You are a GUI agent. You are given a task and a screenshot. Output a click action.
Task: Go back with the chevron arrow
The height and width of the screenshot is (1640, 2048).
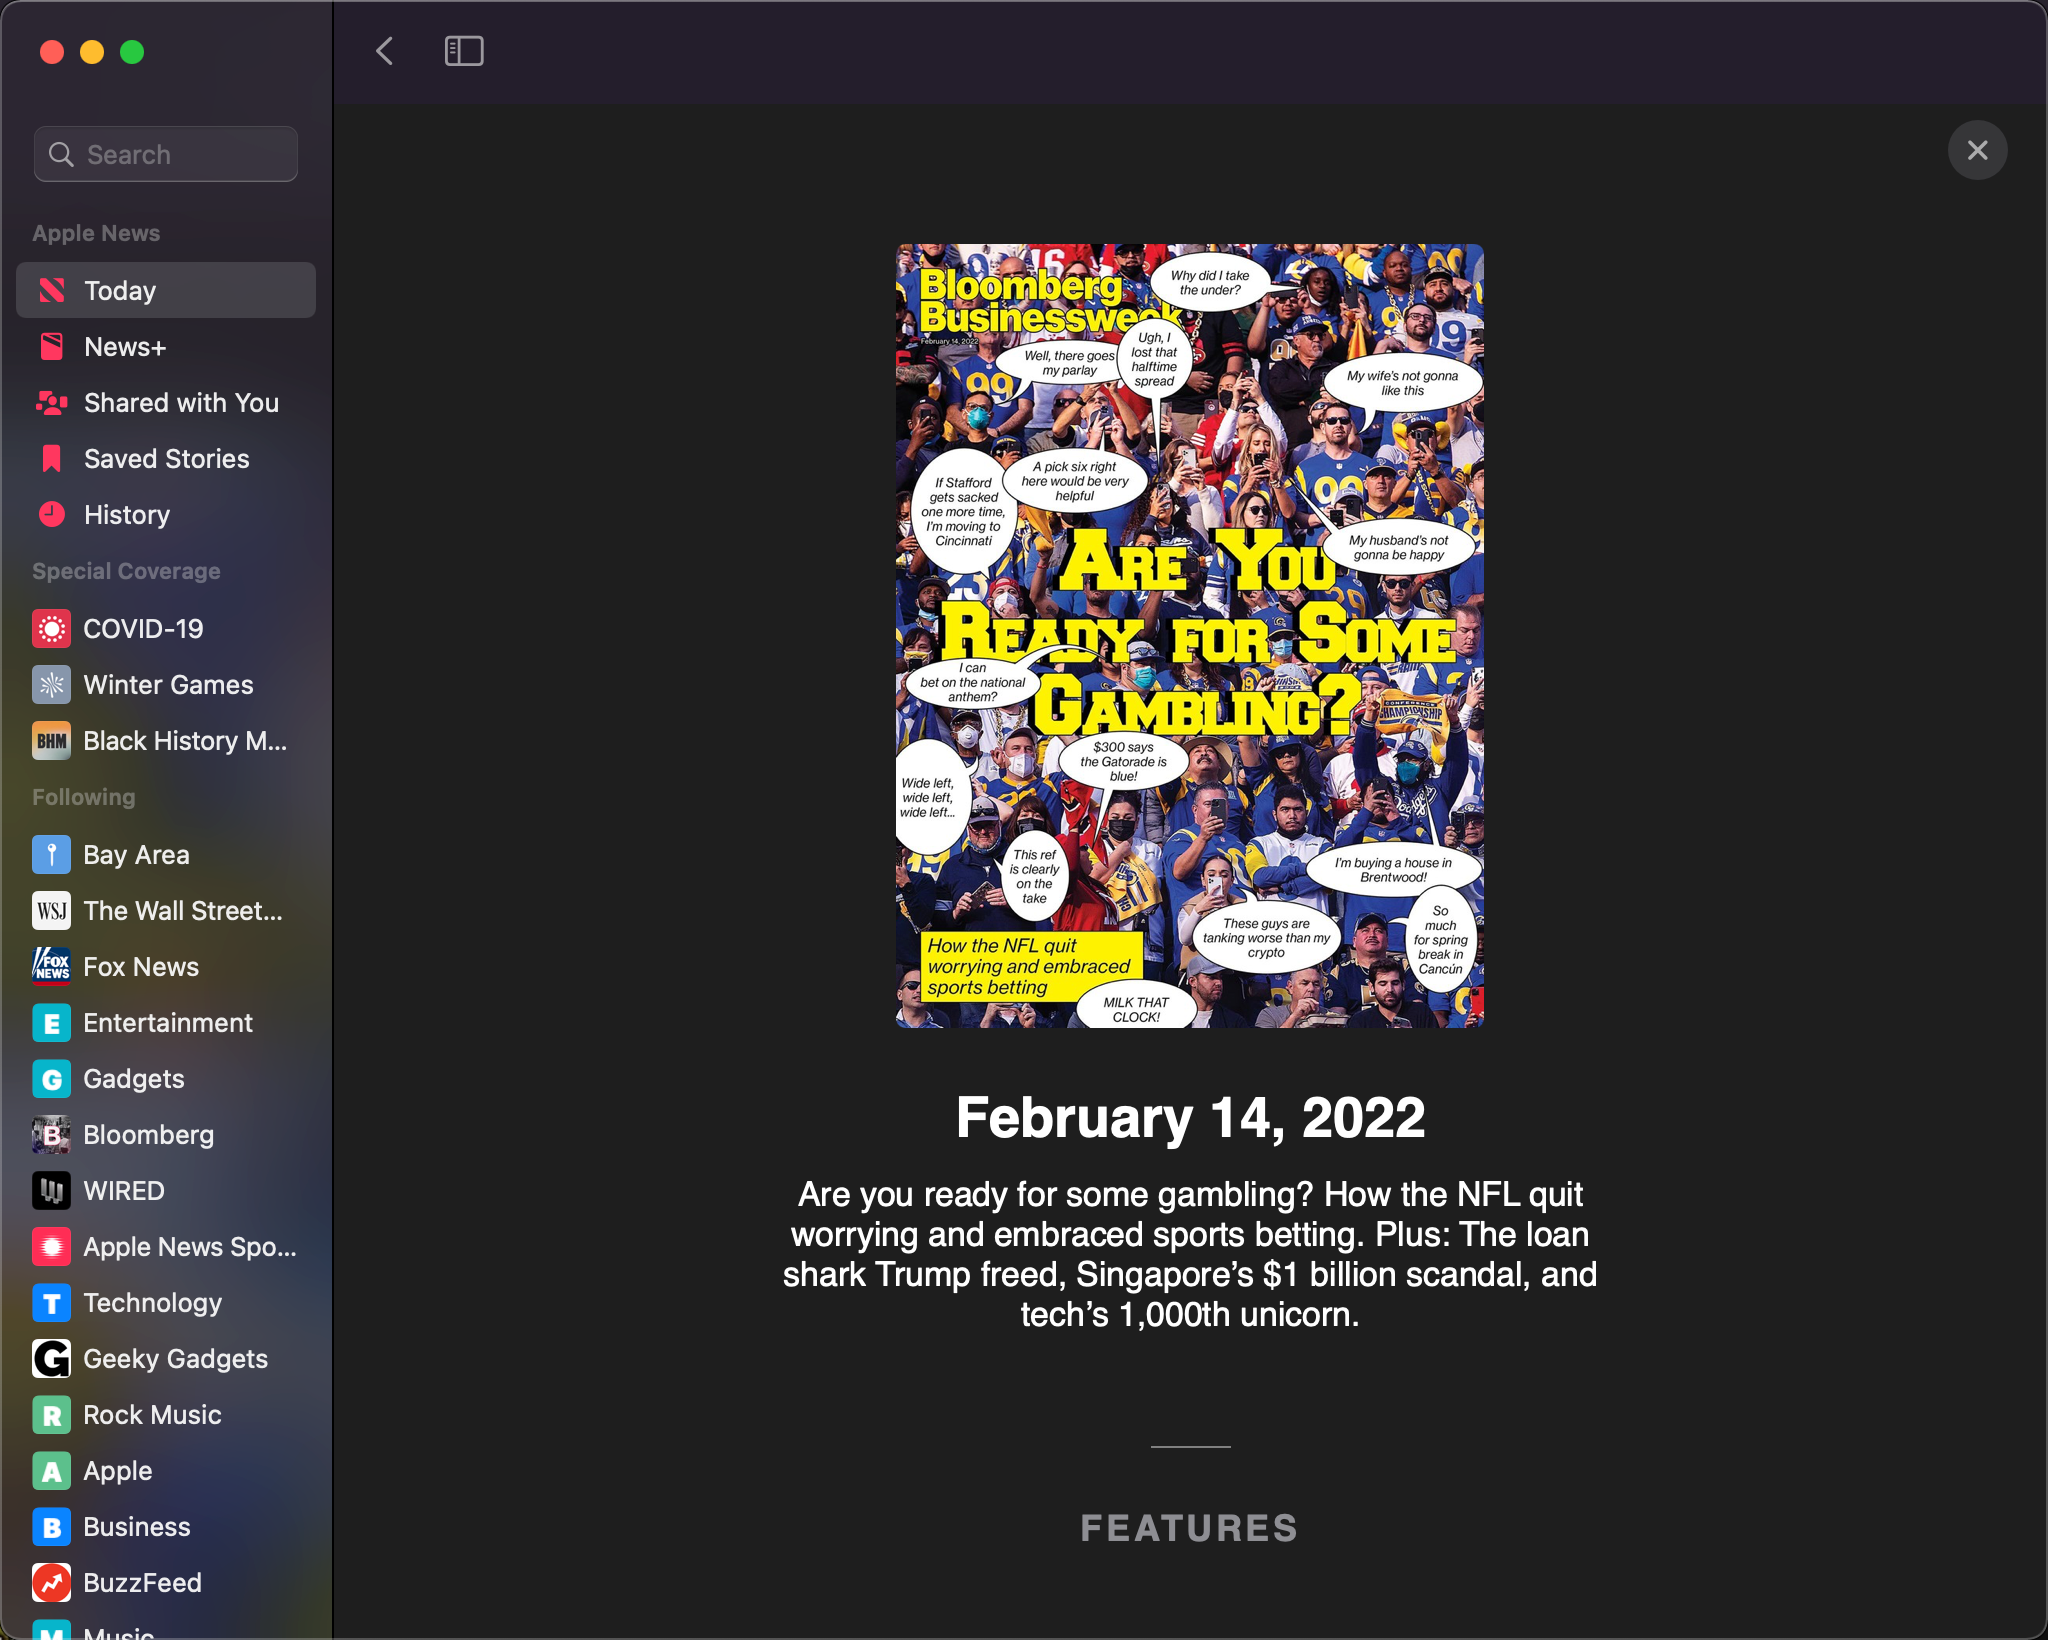point(385,51)
